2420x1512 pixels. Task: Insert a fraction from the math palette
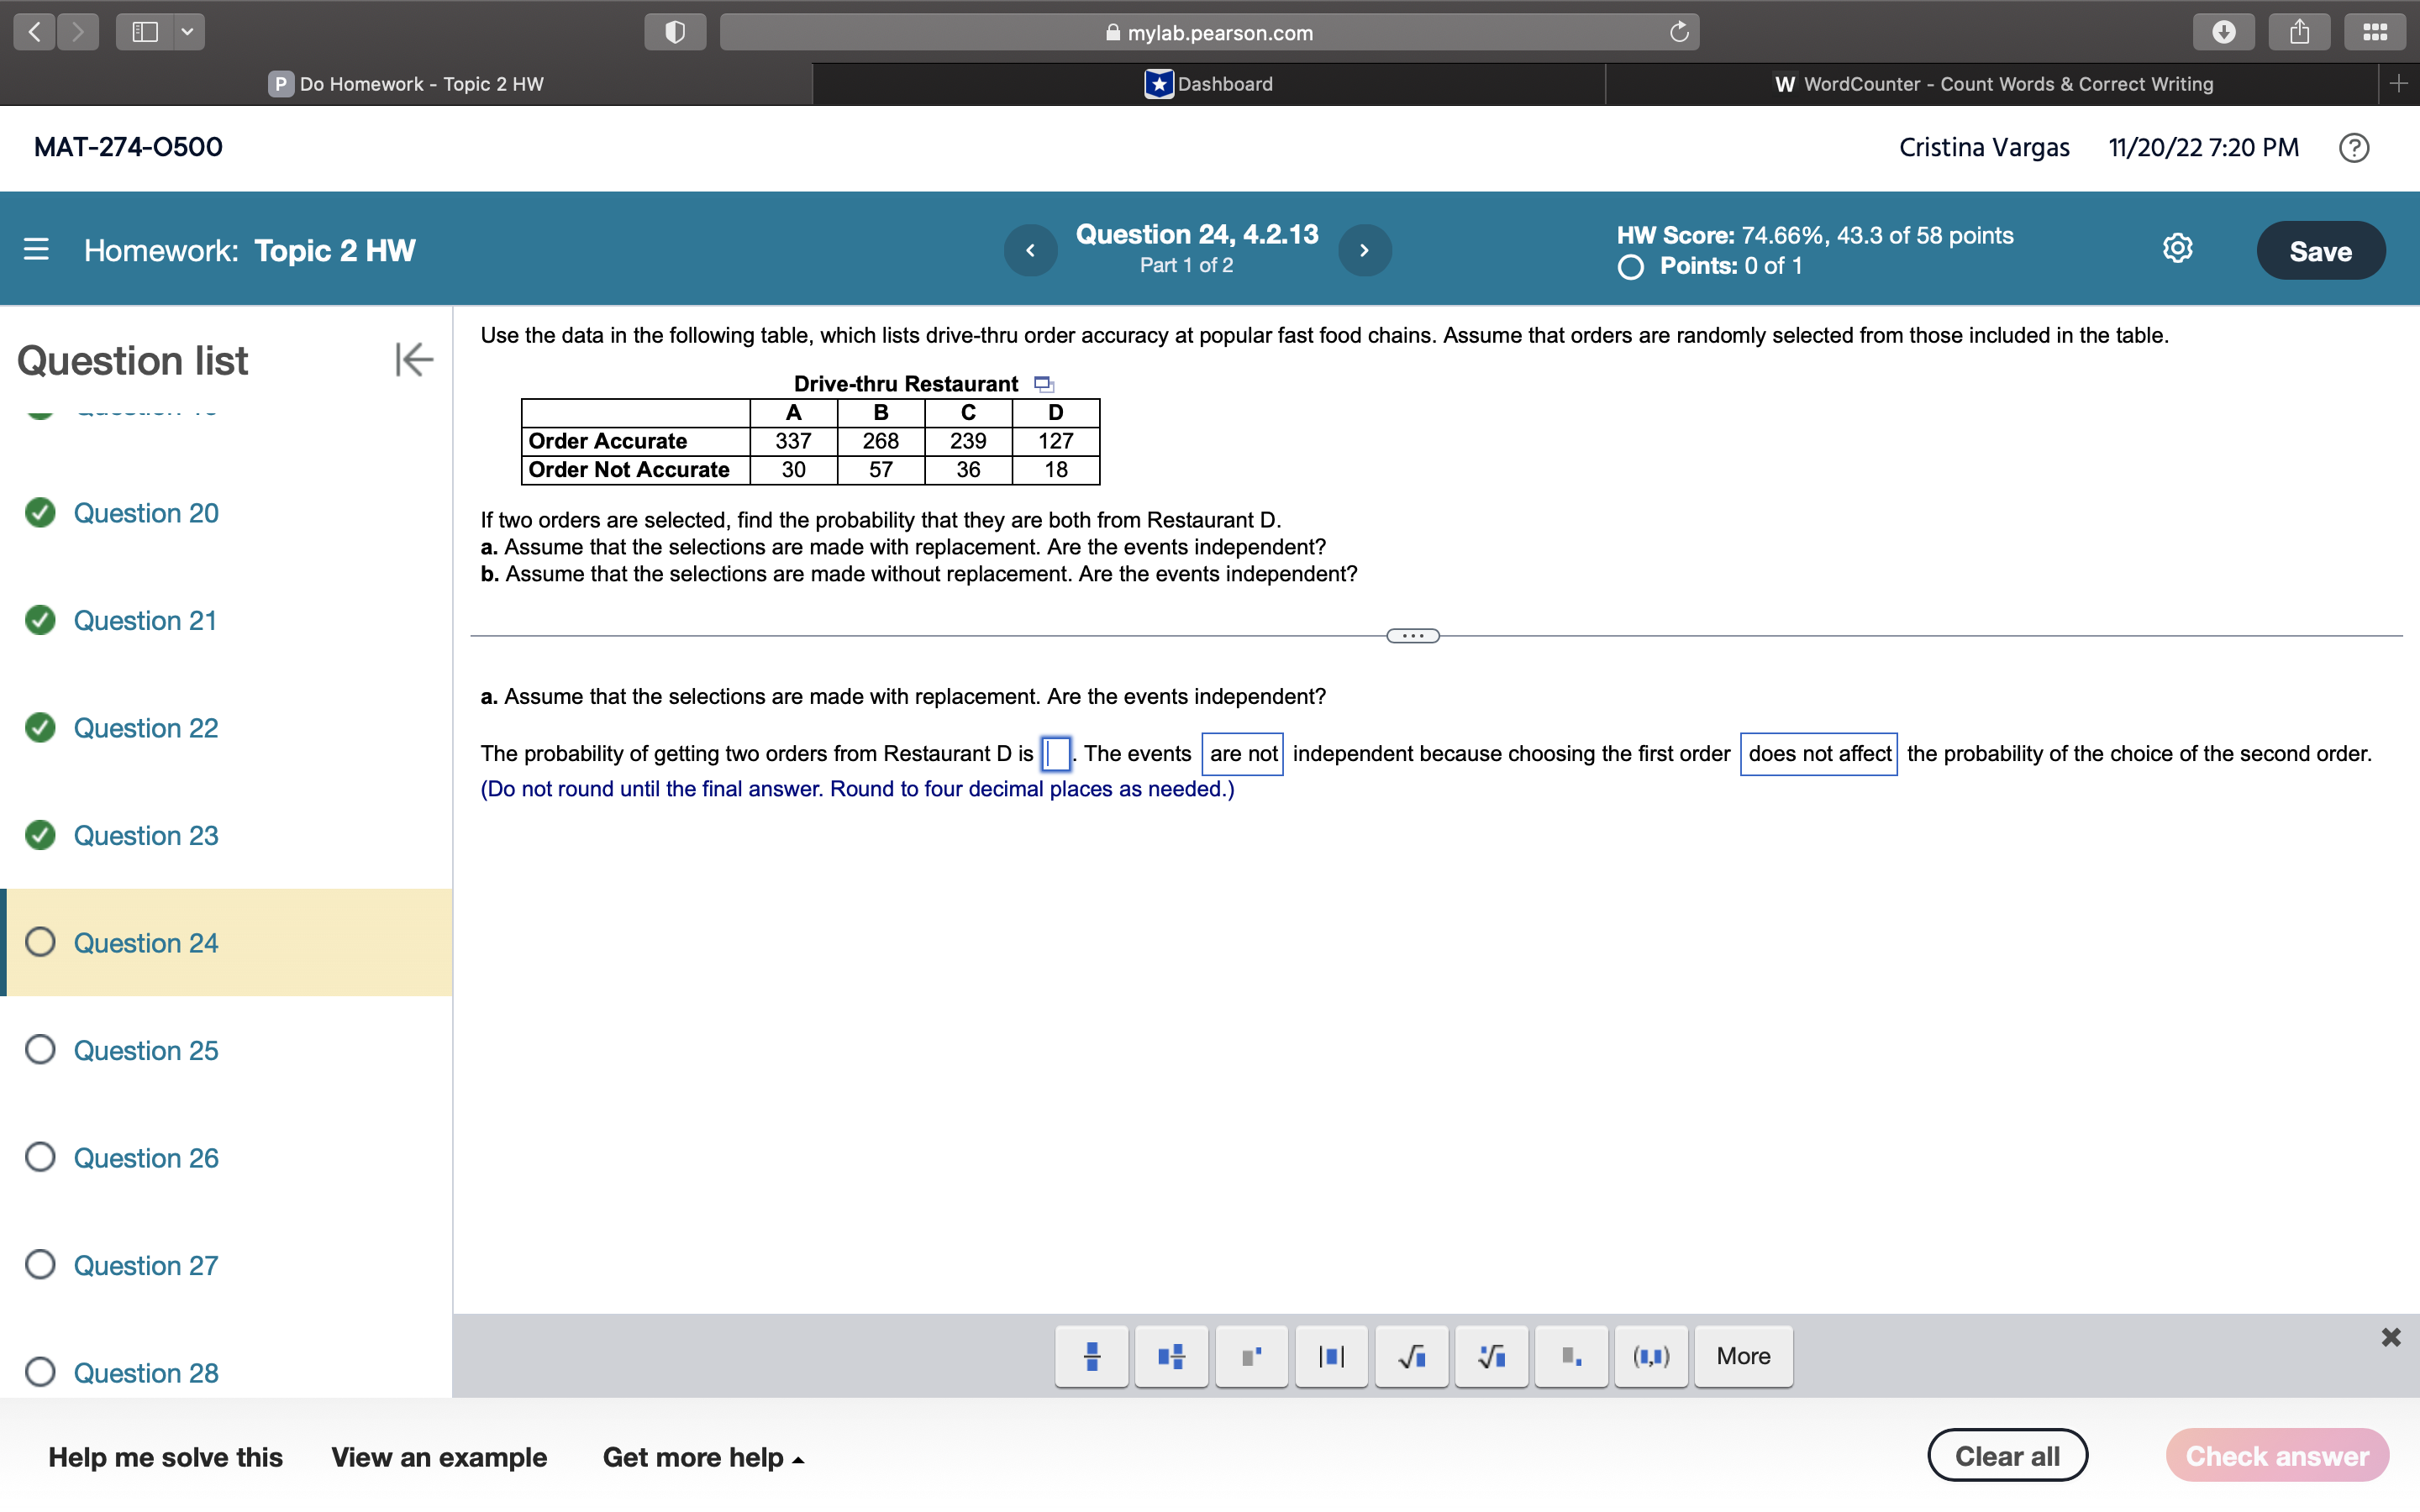1090,1356
